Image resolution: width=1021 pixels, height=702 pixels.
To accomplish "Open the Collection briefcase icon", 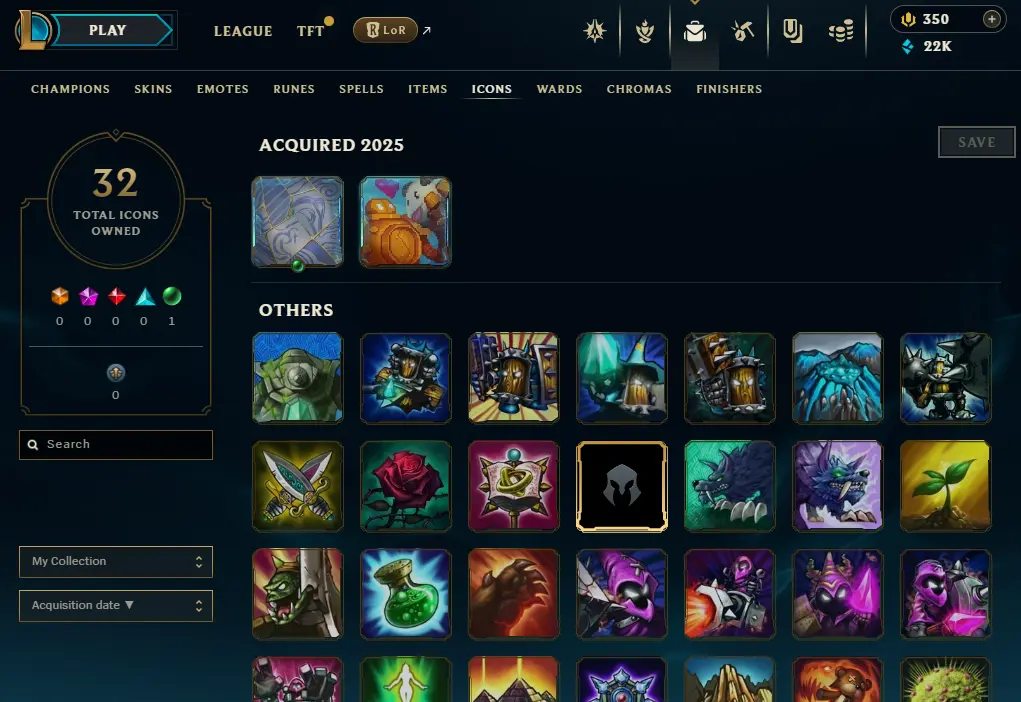I will 695,31.
